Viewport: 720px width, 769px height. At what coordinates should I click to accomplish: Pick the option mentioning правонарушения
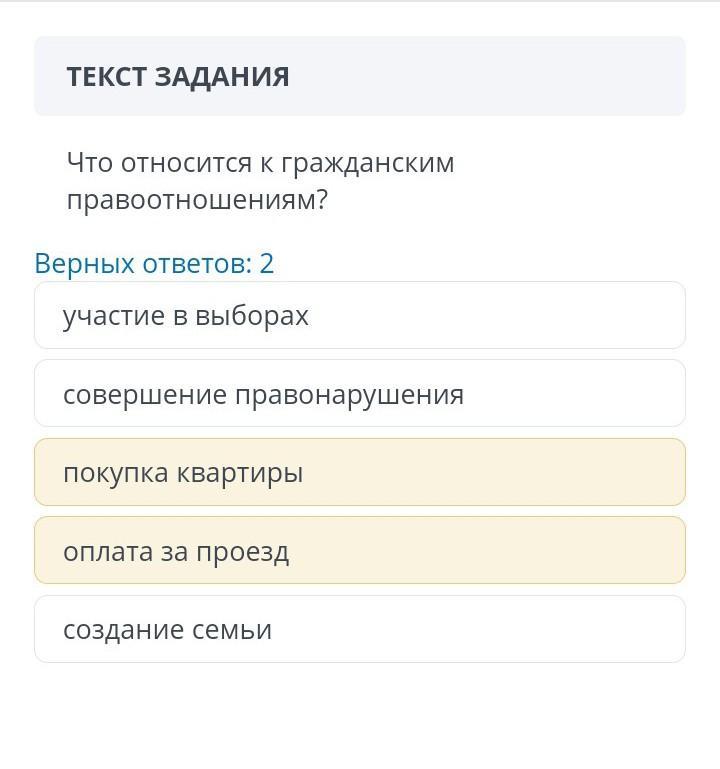tap(359, 394)
